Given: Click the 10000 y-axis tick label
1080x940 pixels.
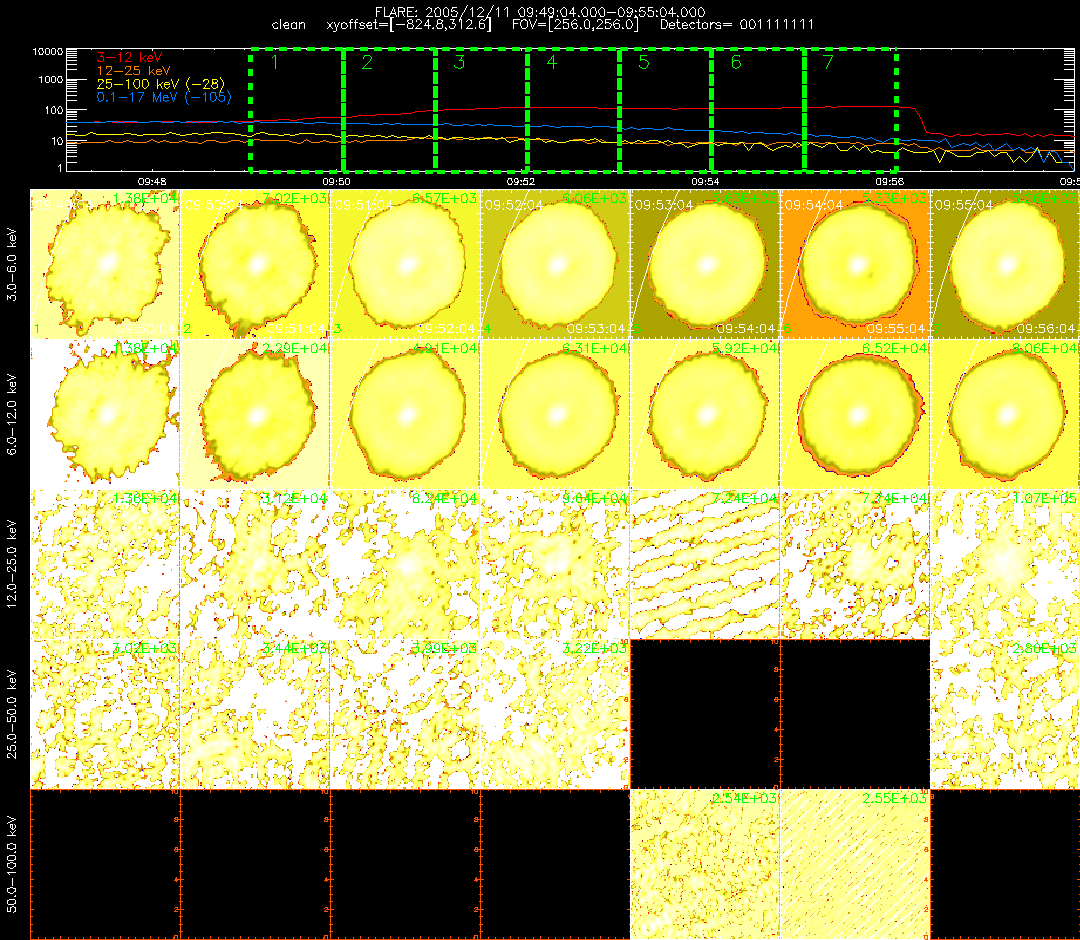Looking at the screenshot, I should pos(48,52).
